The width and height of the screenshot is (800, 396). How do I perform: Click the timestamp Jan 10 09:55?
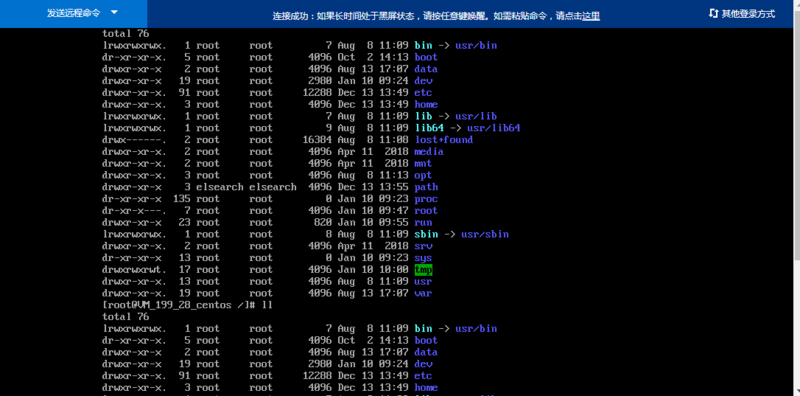pyautogui.click(x=373, y=222)
